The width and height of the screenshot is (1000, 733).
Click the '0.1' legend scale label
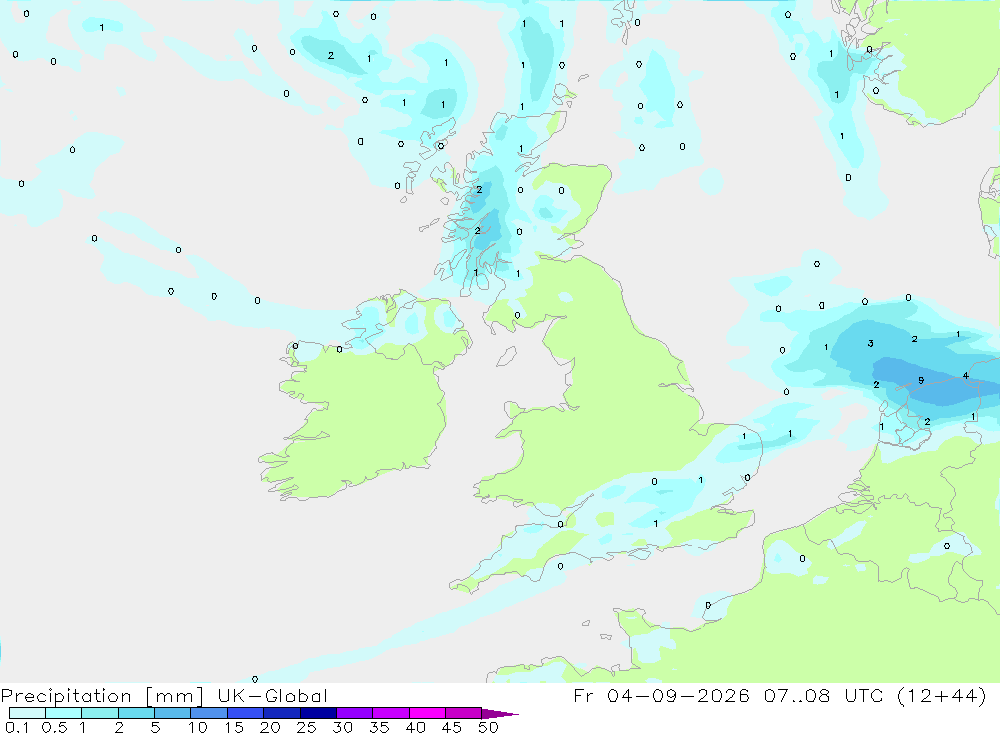coord(16,727)
